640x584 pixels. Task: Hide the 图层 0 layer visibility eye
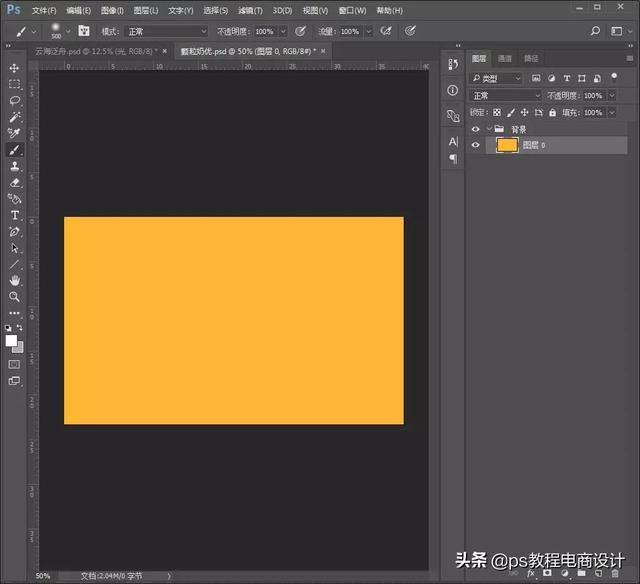pyautogui.click(x=476, y=145)
